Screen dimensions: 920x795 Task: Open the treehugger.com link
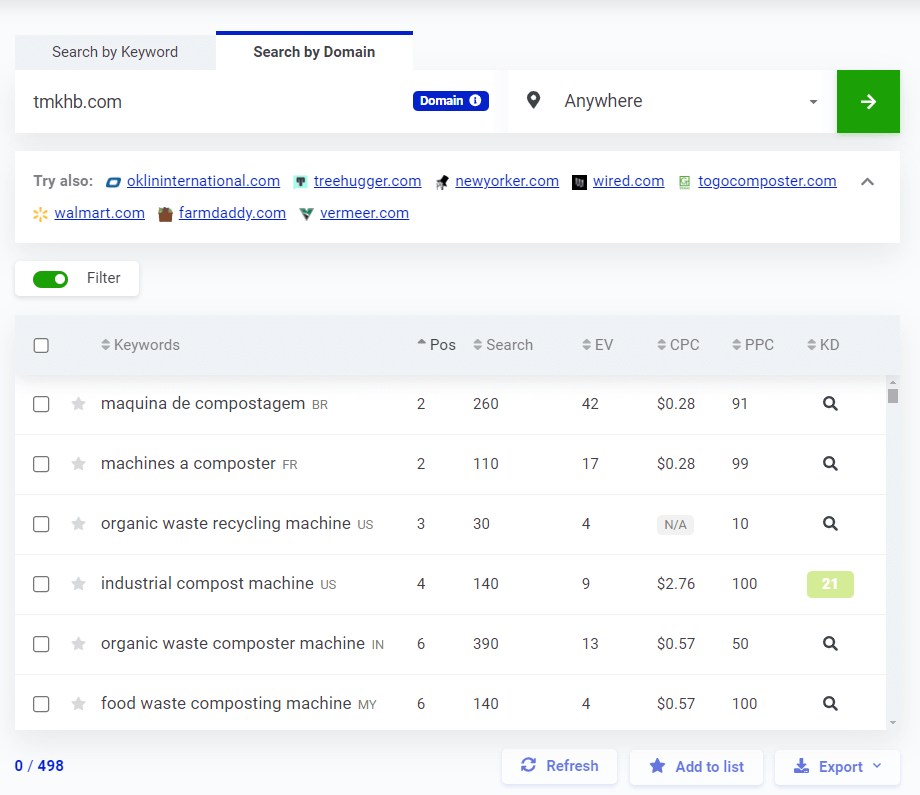367,181
